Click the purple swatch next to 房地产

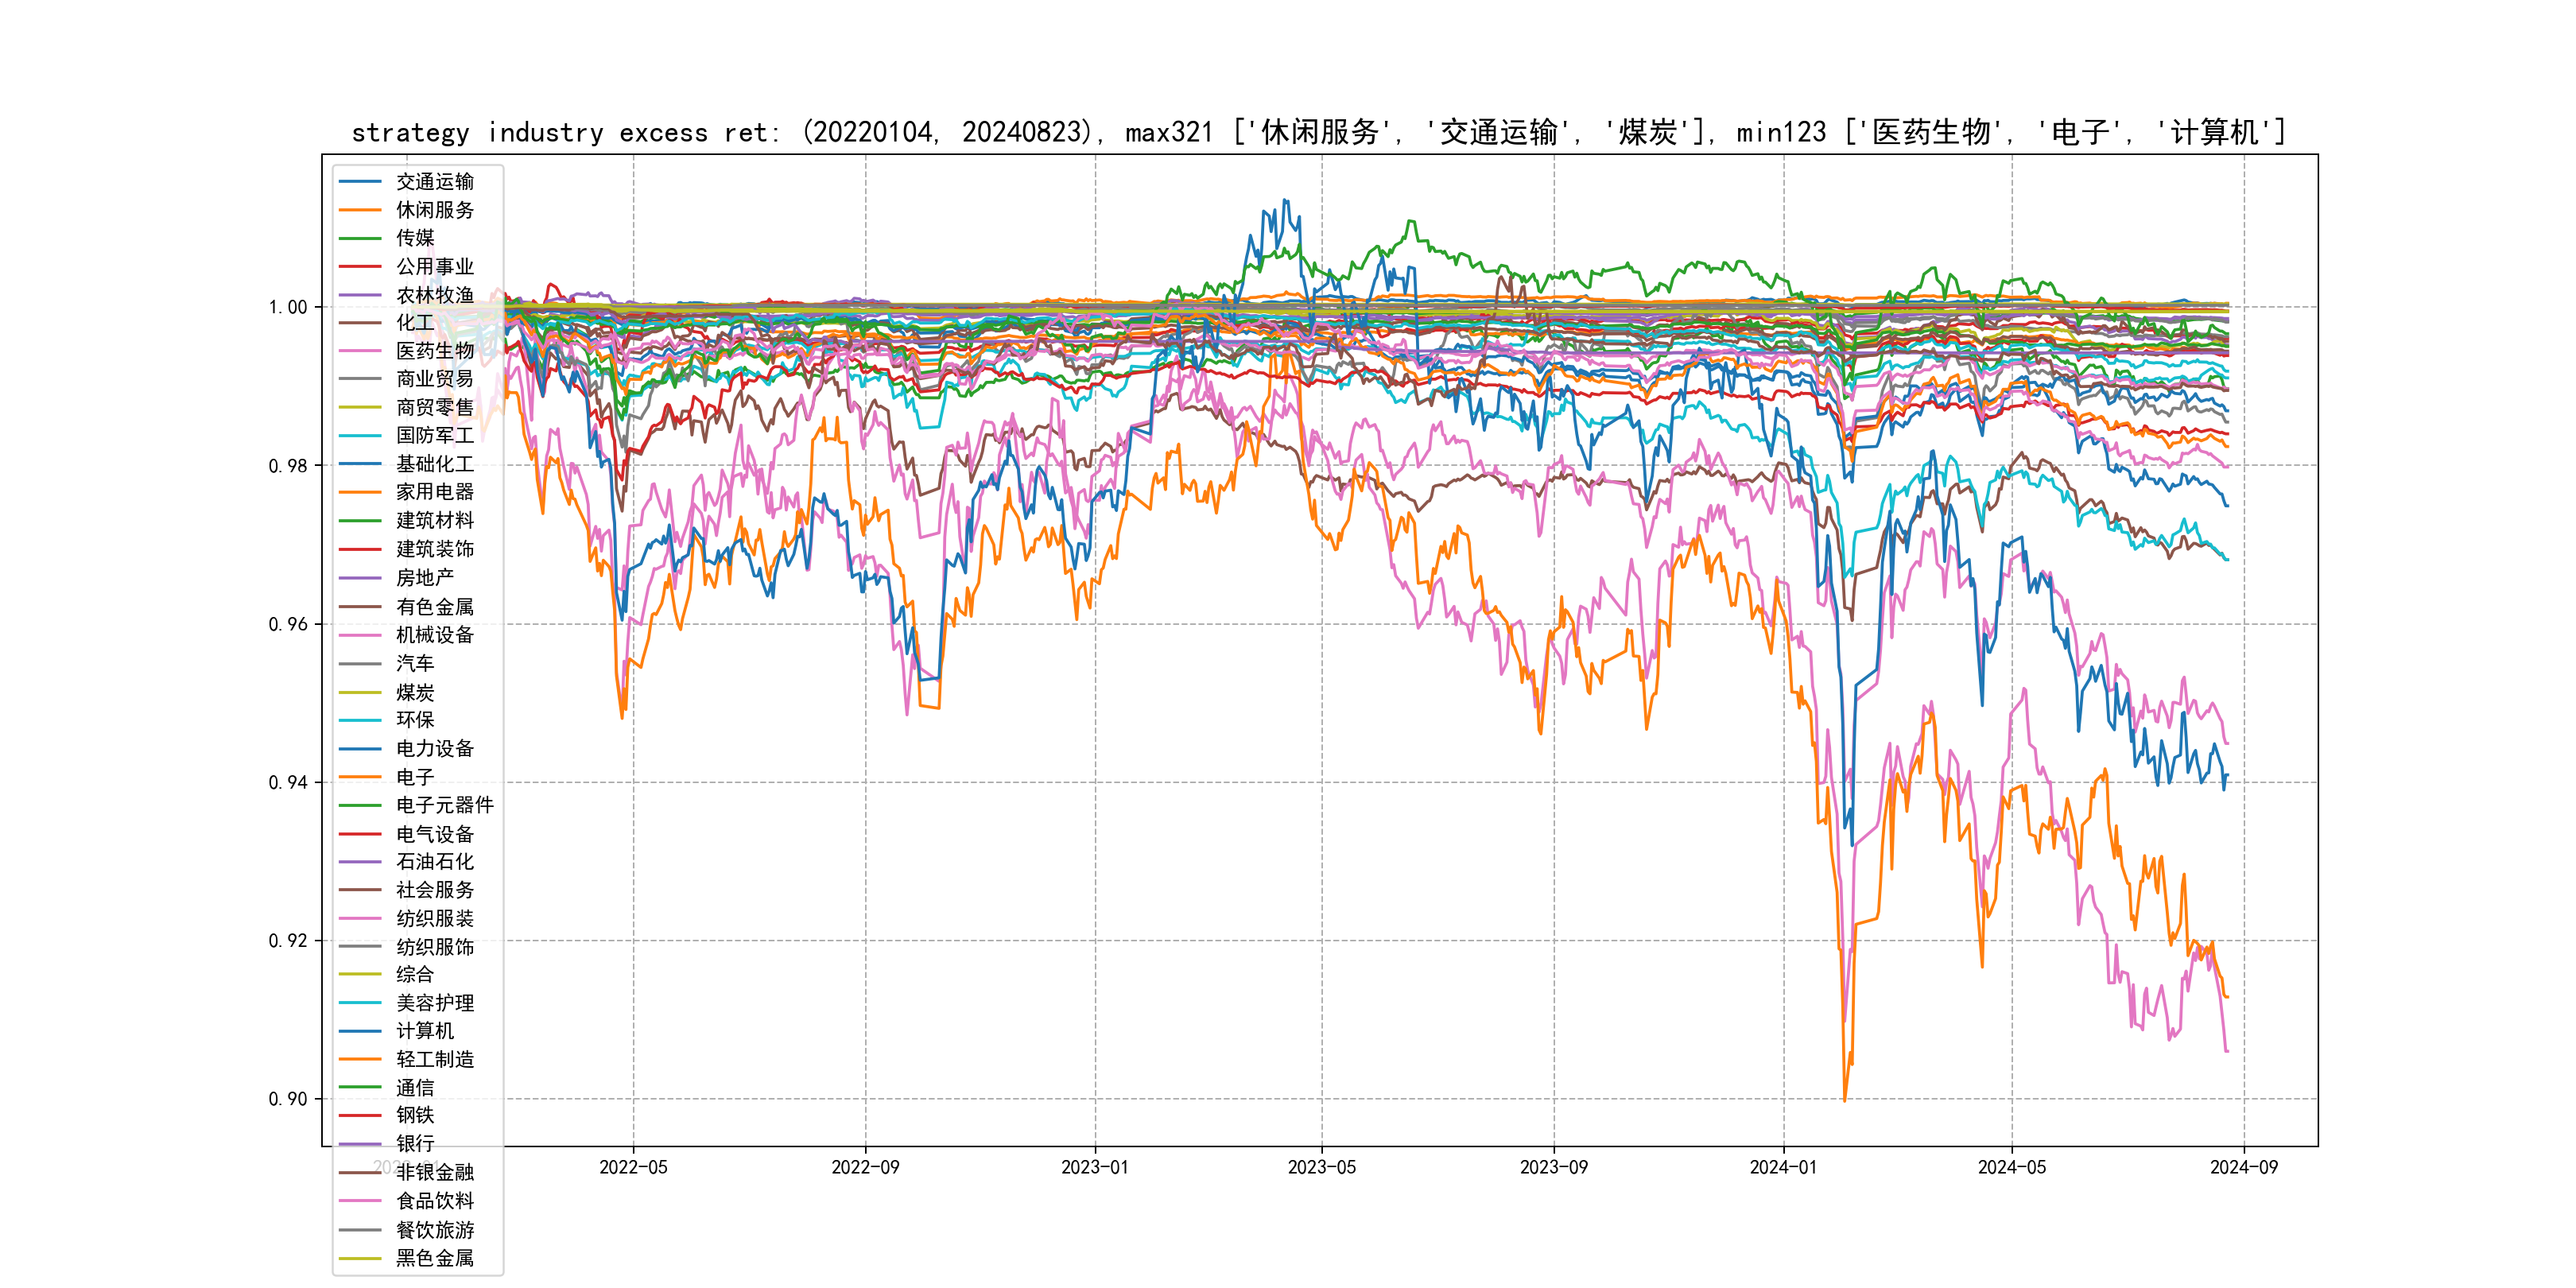click(360, 578)
